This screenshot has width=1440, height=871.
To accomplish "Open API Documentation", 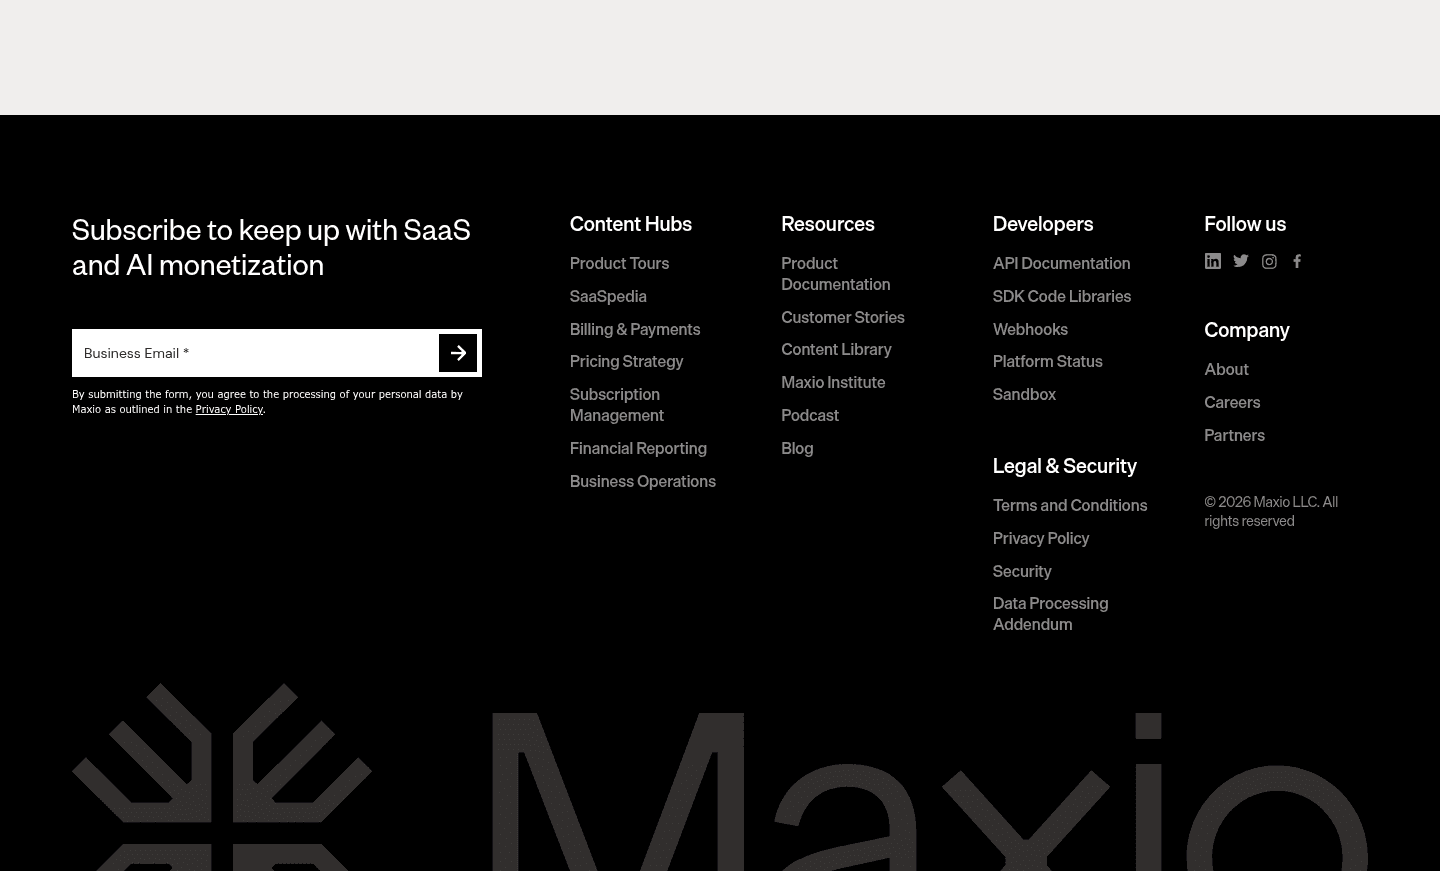I will (1062, 263).
